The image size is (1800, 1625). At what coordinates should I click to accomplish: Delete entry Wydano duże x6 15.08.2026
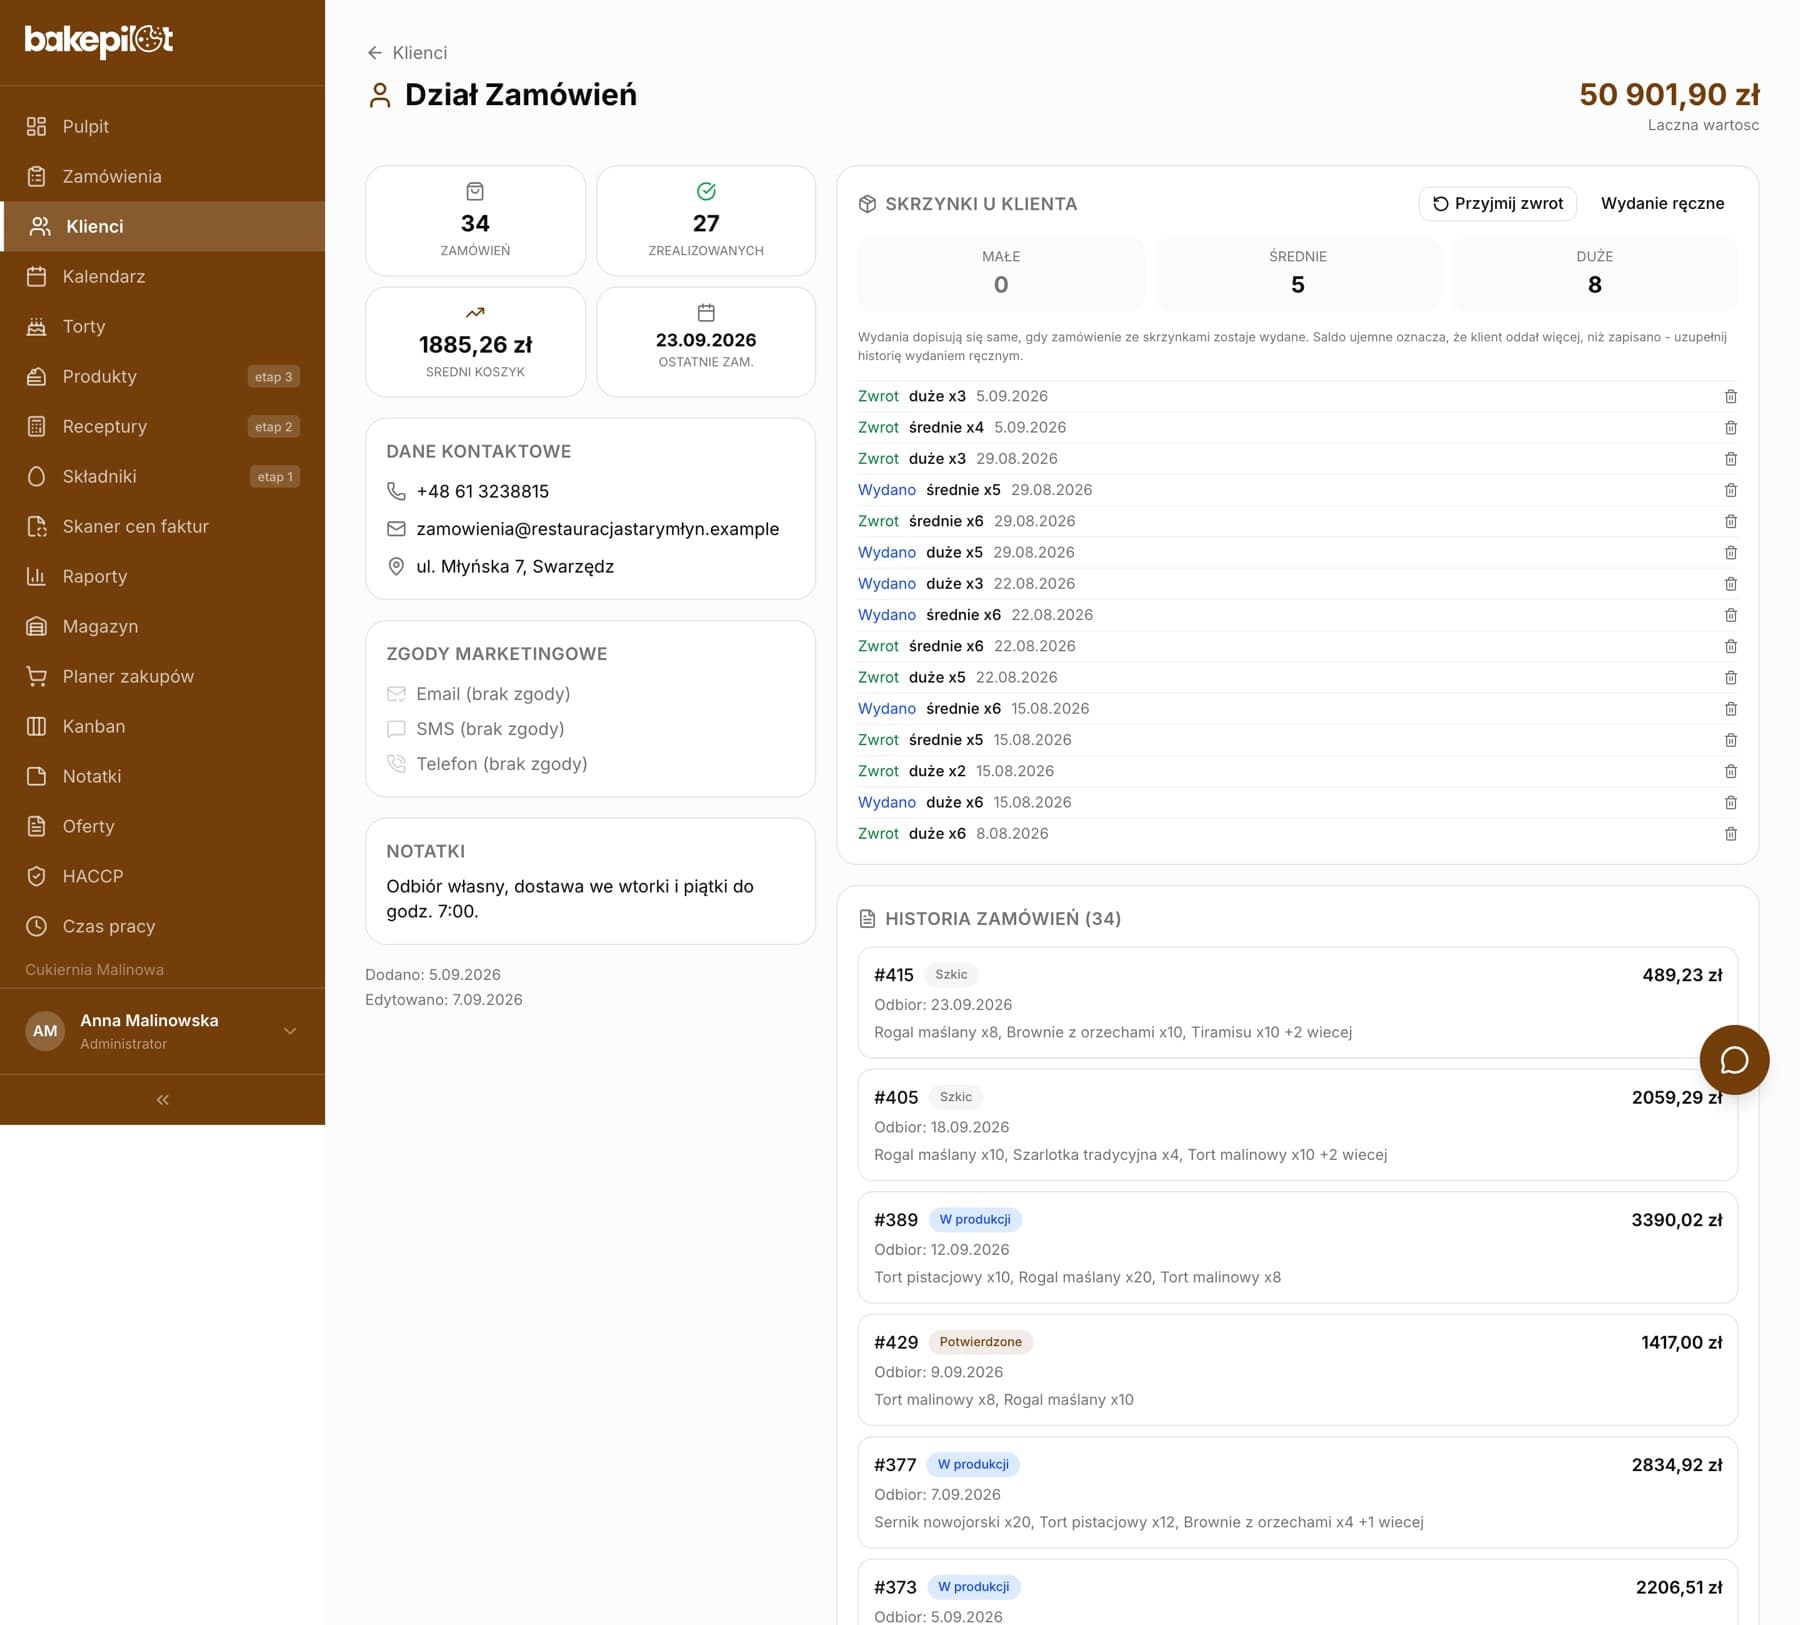point(1730,802)
